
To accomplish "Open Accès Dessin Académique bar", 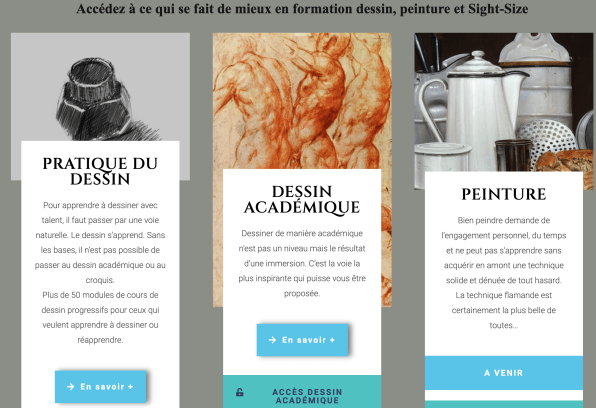I will pyautogui.click(x=302, y=392).
